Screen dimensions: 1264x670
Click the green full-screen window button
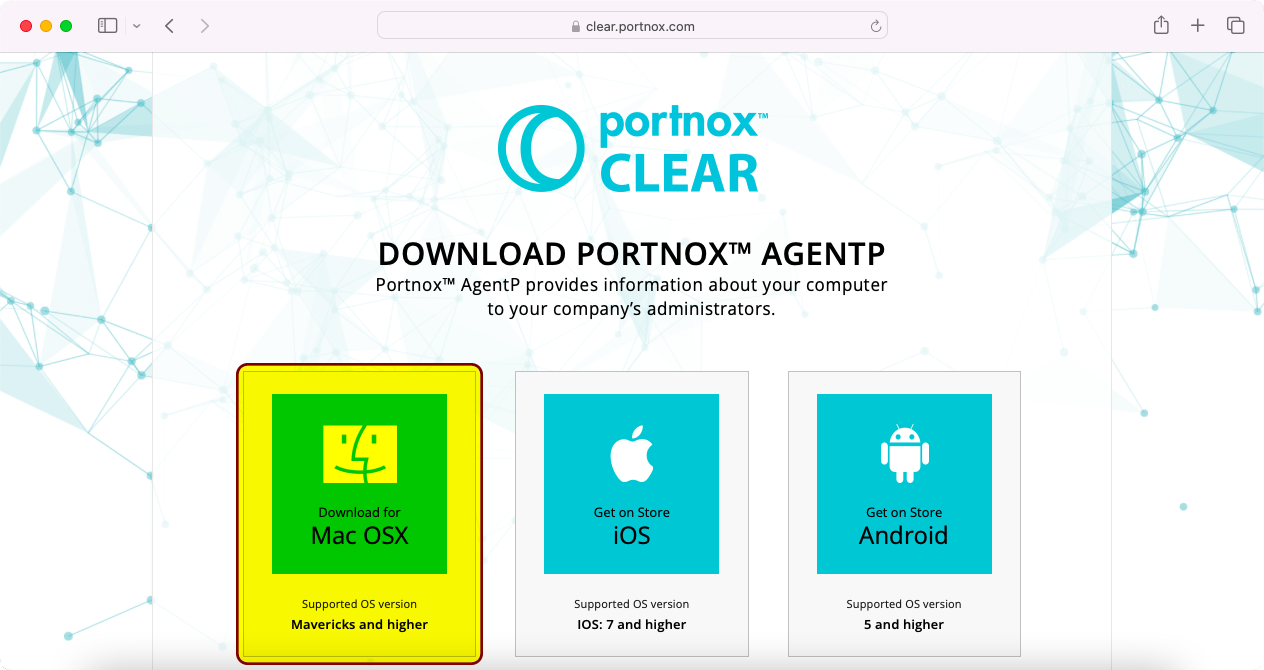click(x=66, y=26)
